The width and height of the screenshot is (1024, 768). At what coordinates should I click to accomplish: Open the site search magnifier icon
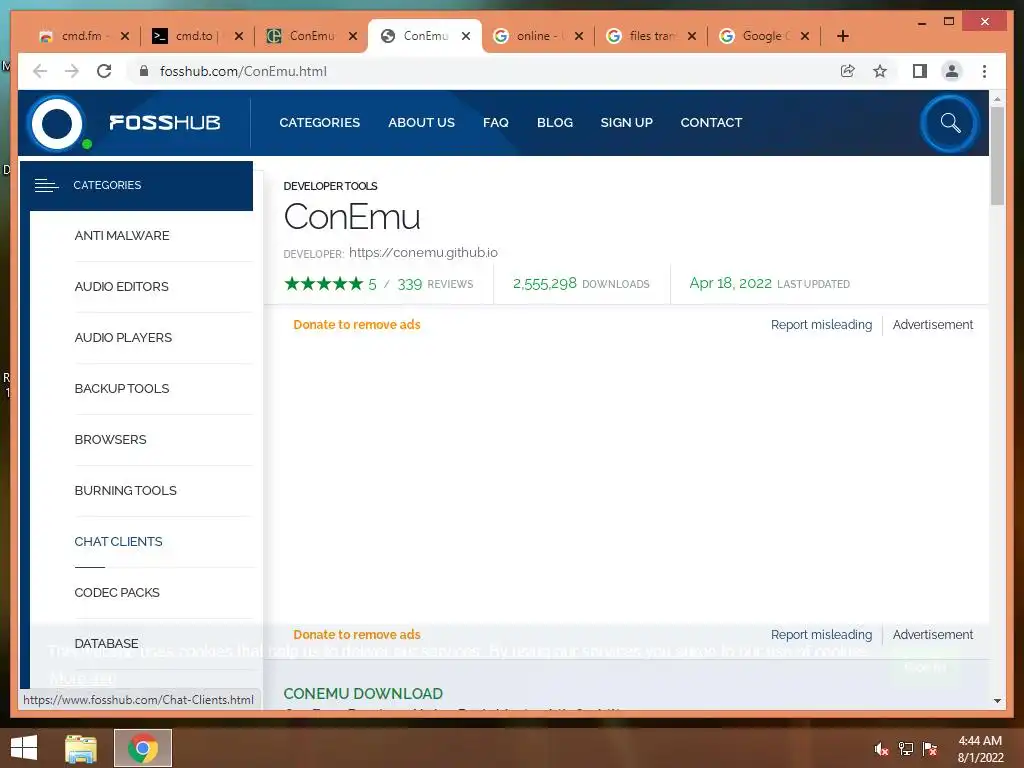pyautogui.click(x=950, y=123)
